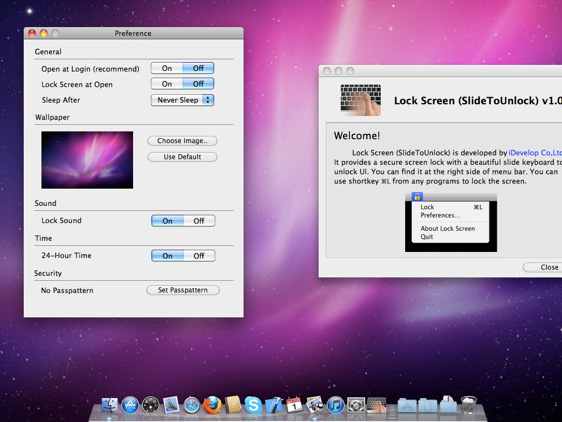Turn On Open at Login

click(x=167, y=68)
